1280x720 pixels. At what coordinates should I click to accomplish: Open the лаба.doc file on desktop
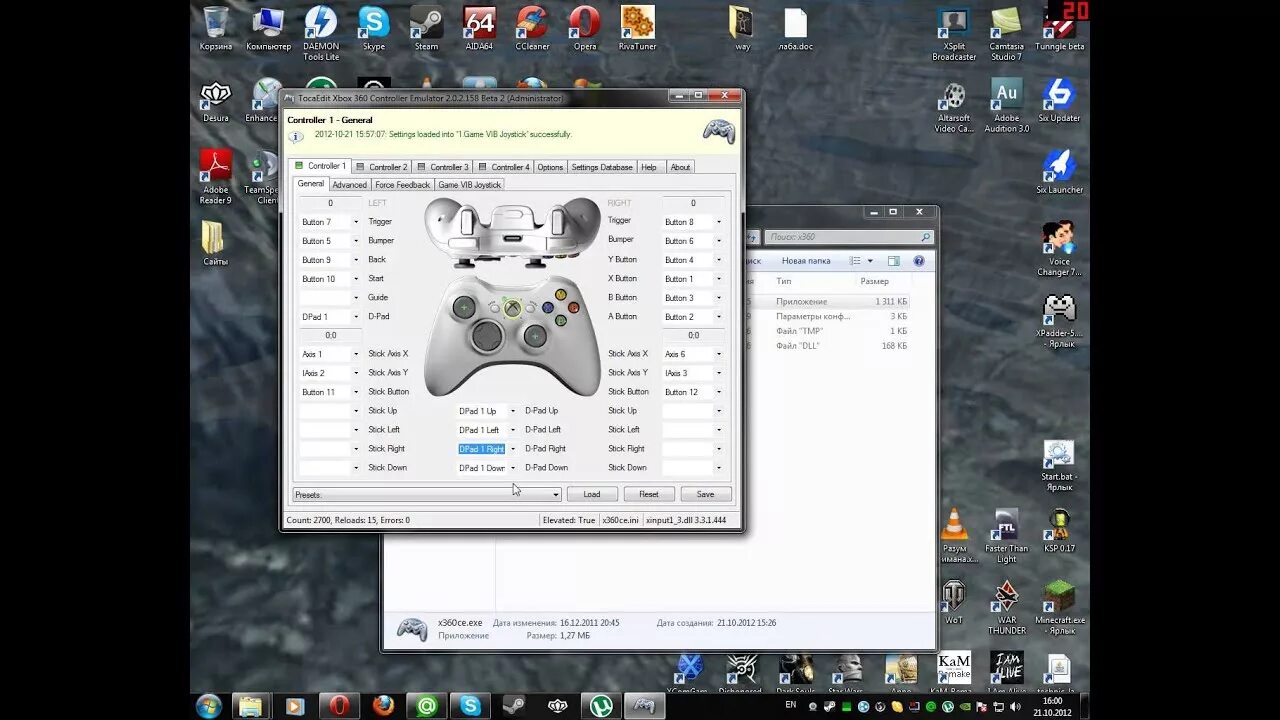tap(795, 27)
